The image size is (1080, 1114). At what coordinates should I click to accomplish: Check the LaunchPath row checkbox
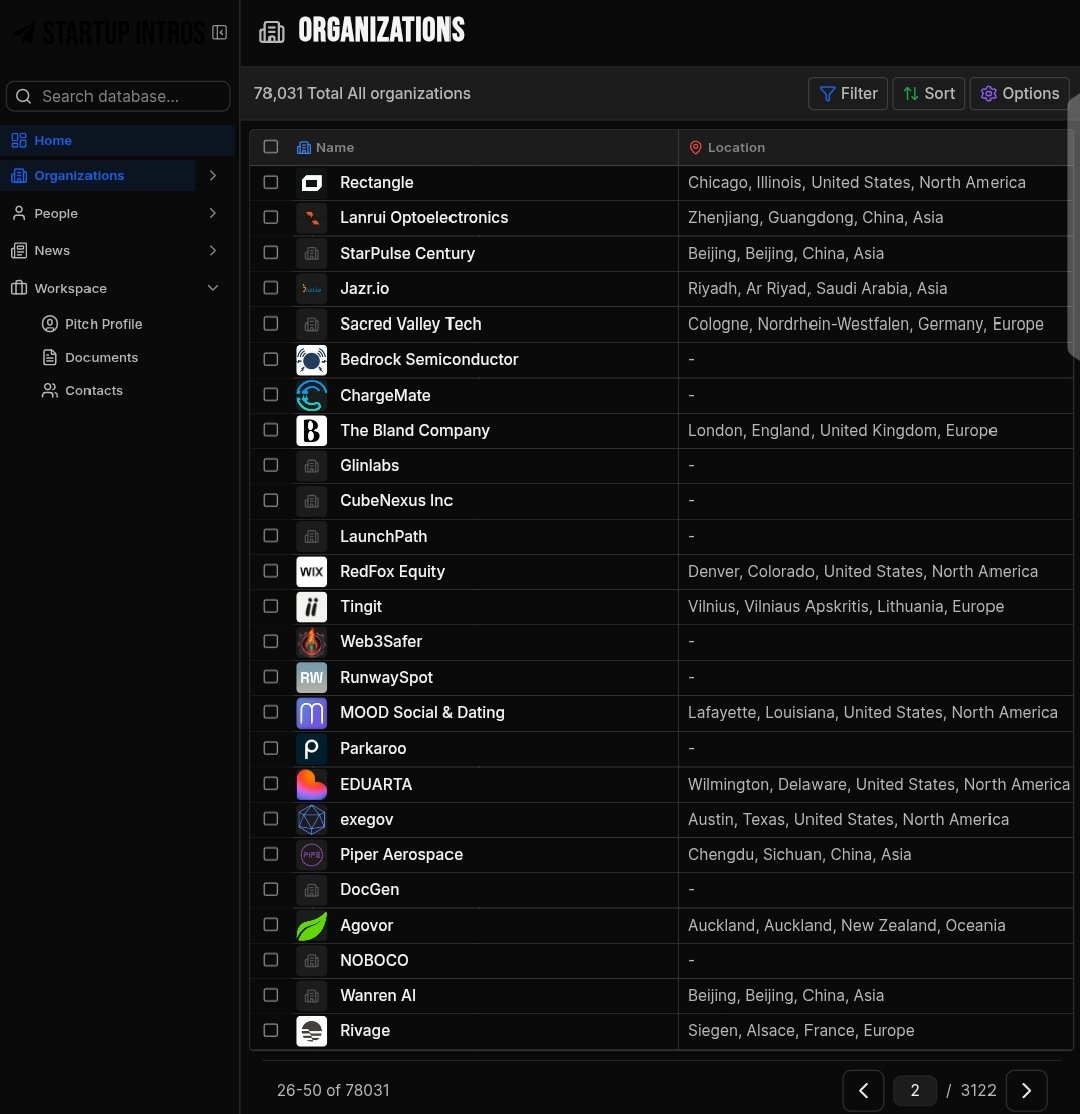click(x=271, y=536)
